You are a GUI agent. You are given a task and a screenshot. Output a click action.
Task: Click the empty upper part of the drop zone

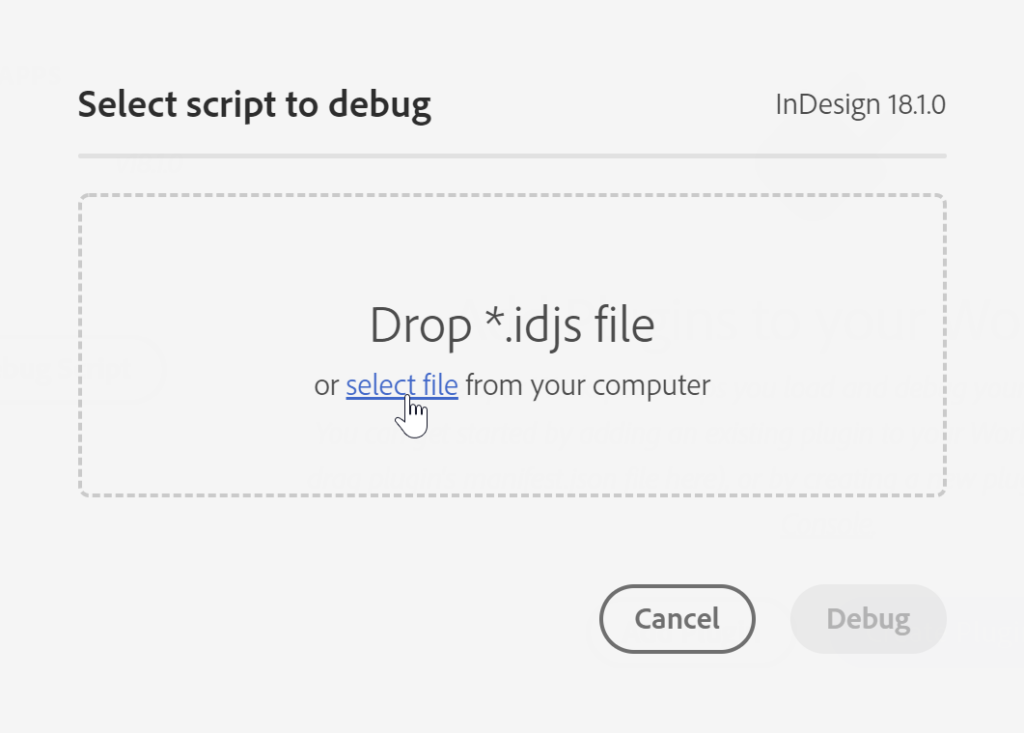tap(512, 245)
